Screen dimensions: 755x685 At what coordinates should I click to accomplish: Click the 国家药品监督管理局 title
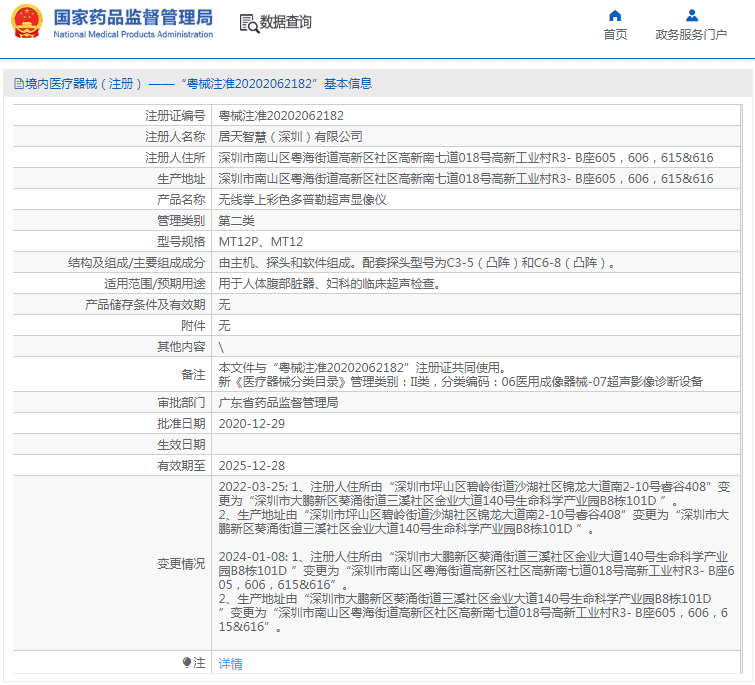pyautogui.click(x=133, y=17)
